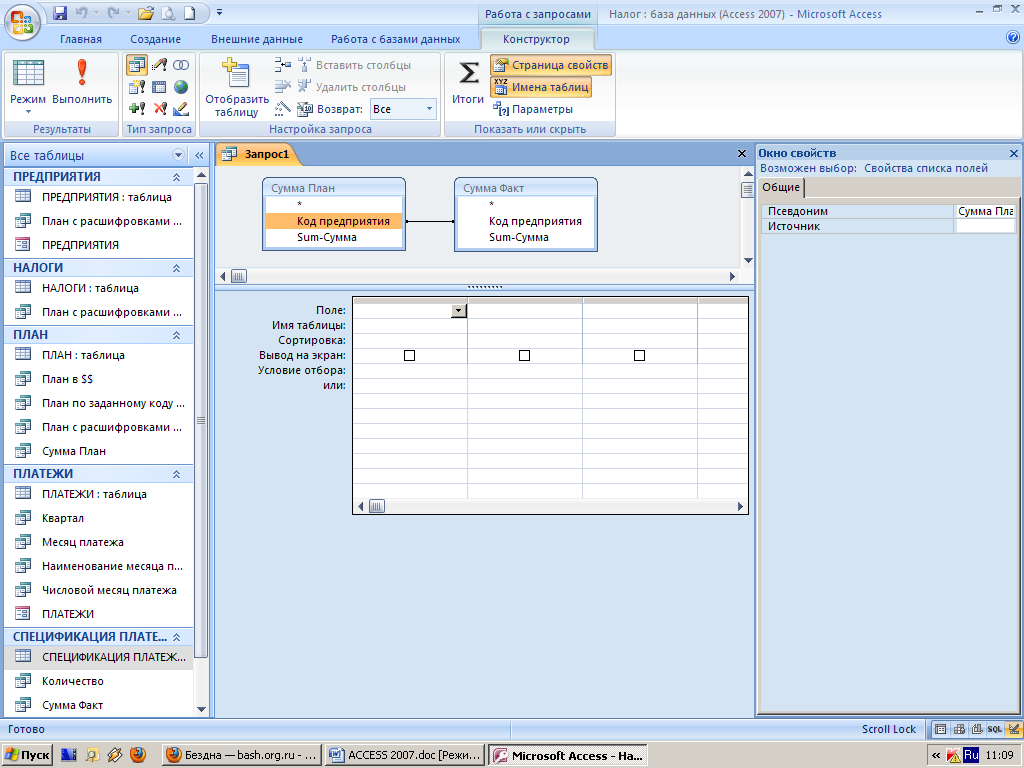Click the Псевдоним value field
Image resolution: width=1024 pixels, height=768 pixels.
point(985,211)
